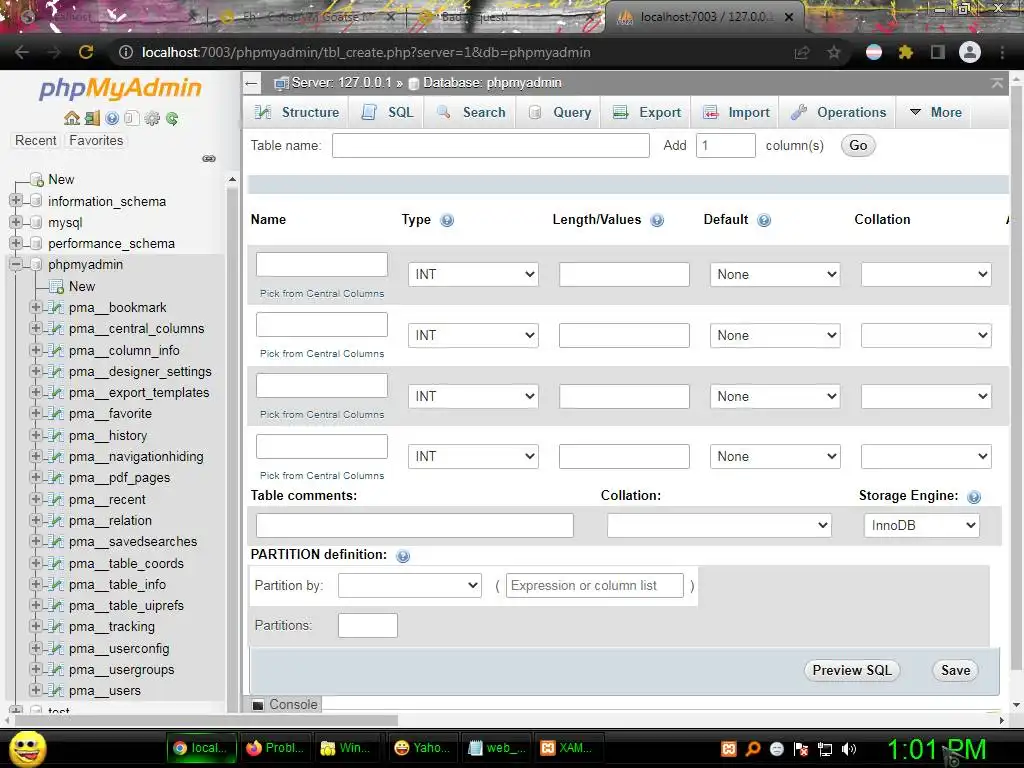Open the table Collation dropdown
The image size is (1024, 768).
tap(719, 525)
